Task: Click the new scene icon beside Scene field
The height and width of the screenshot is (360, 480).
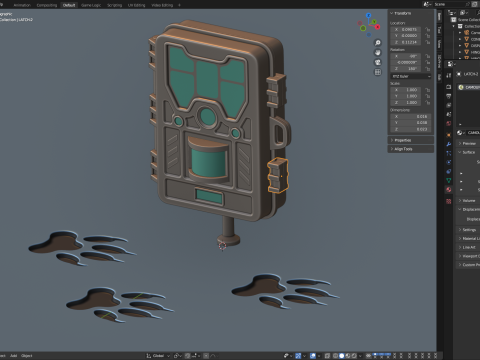Action: point(475,4)
